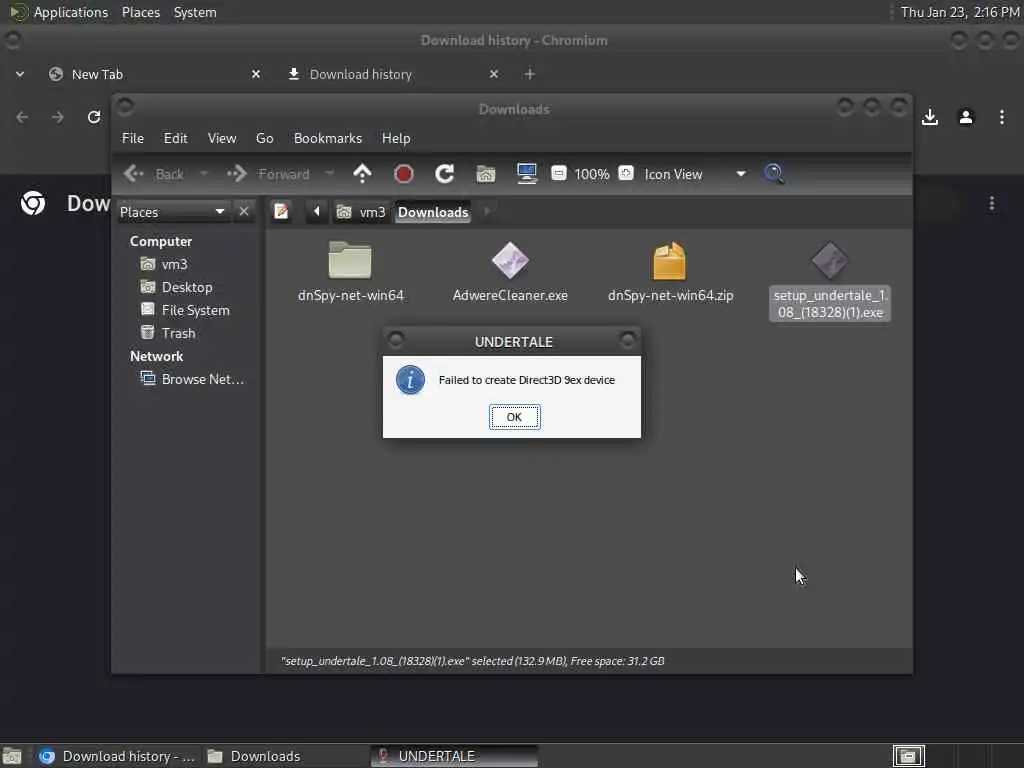Click OK in the UNDERTALE error dialog
This screenshot has width=1024, height=768.
515,417
